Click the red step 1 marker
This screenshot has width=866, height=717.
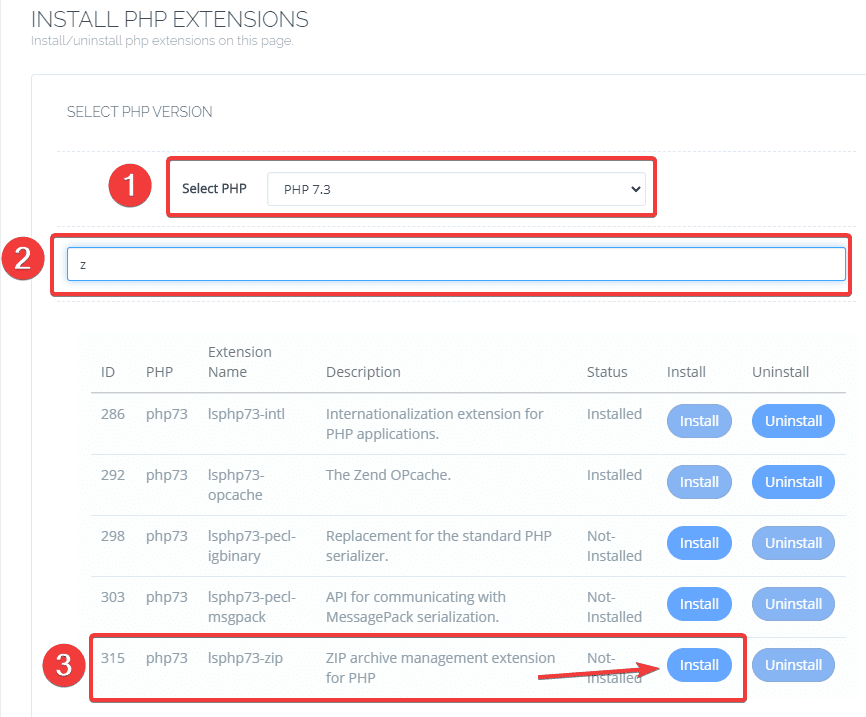(129, 186)
